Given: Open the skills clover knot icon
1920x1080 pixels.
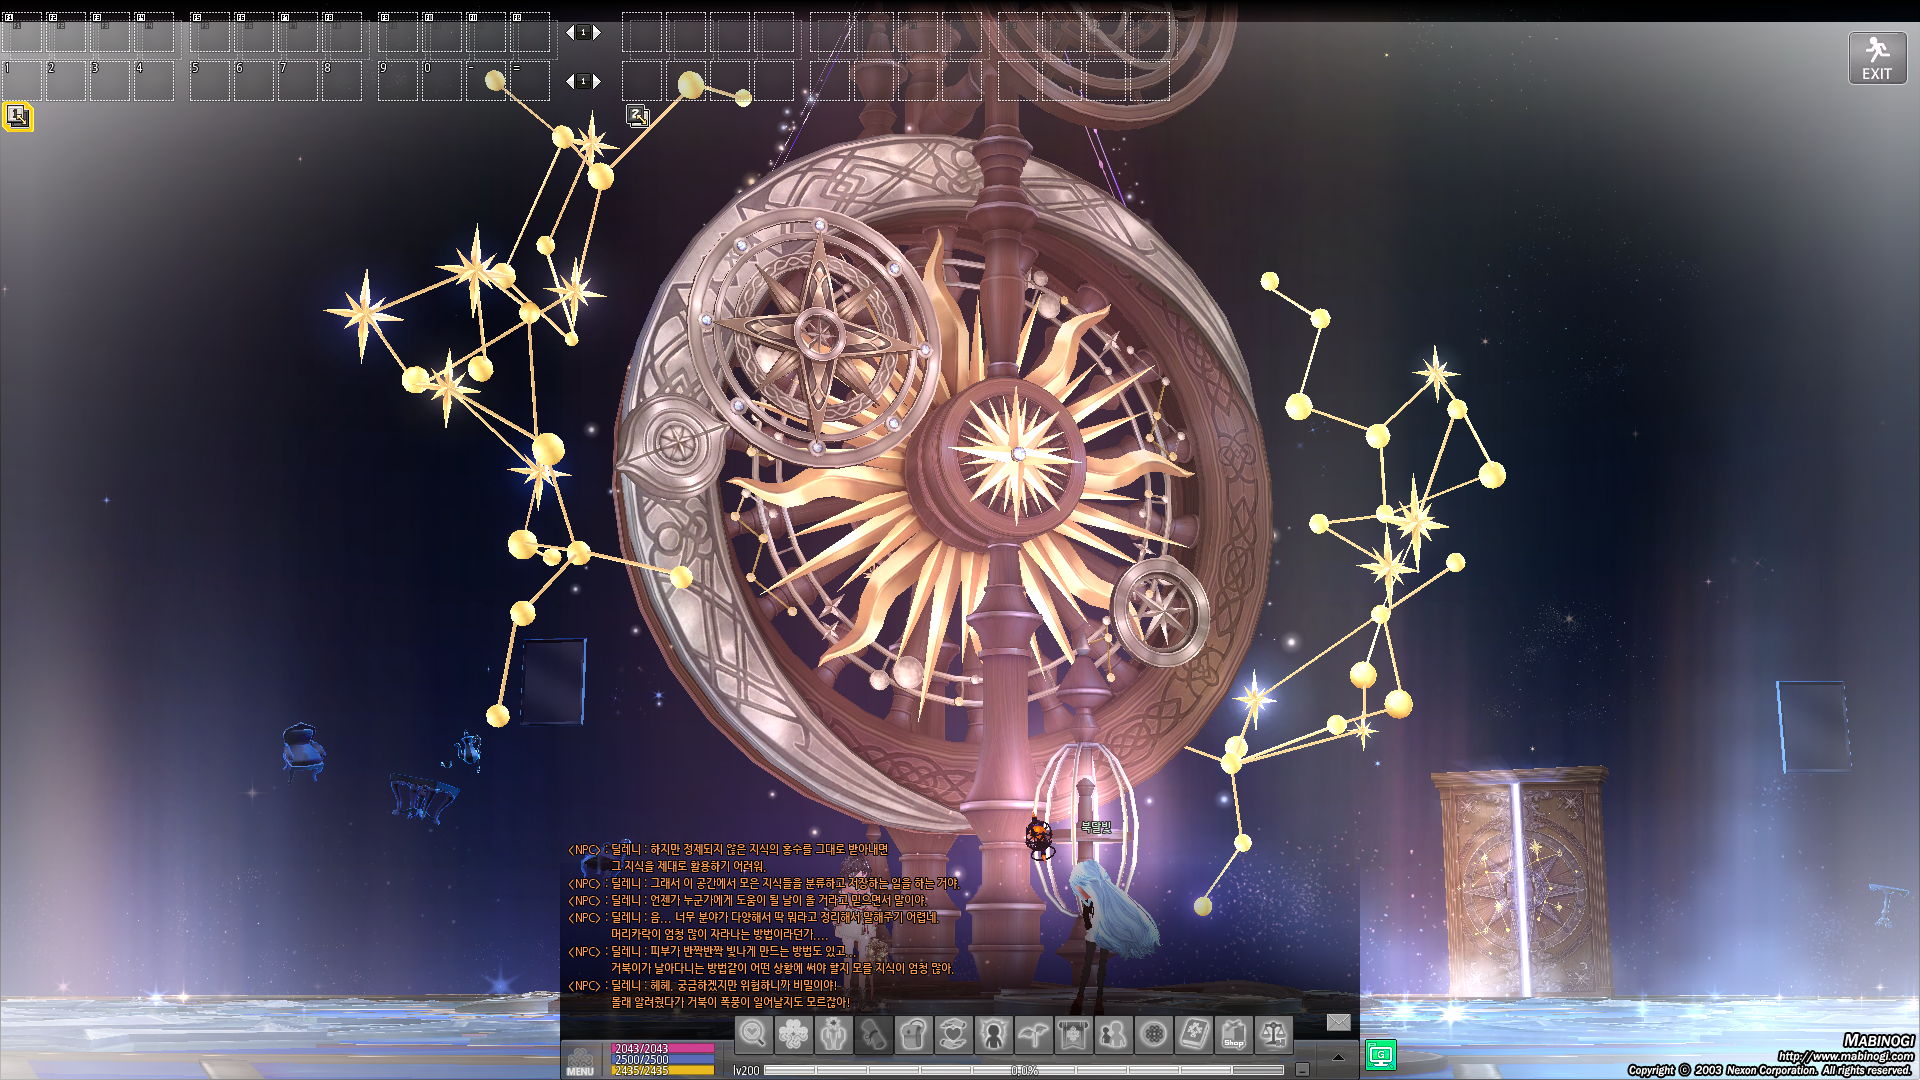Looking at the screenshot, I should (793, 1035).
